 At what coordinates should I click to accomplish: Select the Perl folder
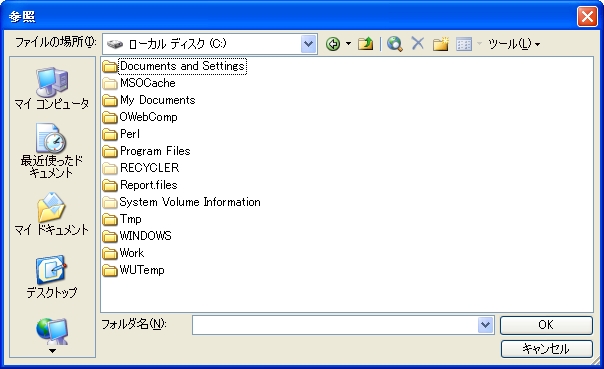click(121, 134)
